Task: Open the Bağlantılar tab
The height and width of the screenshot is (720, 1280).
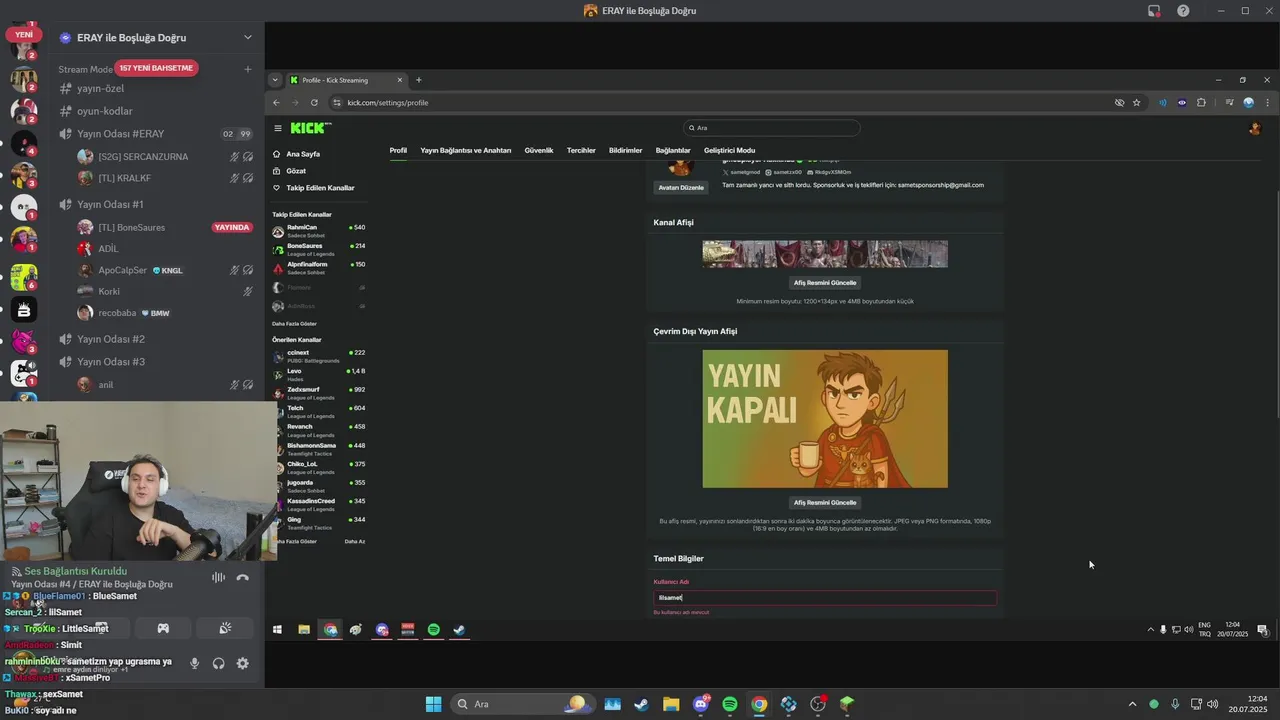Action: 673,150
